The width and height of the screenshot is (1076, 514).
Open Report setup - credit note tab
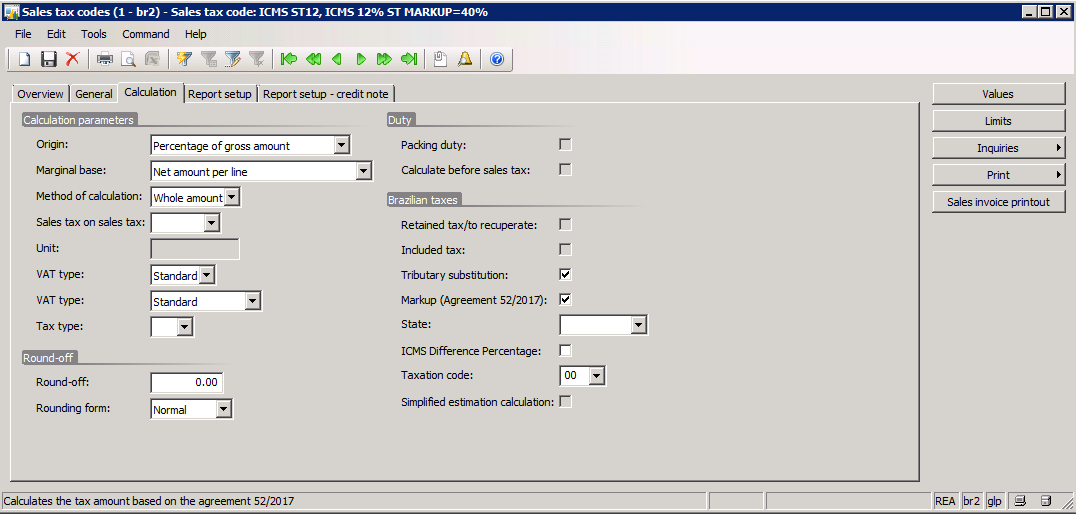coord(325,94)
